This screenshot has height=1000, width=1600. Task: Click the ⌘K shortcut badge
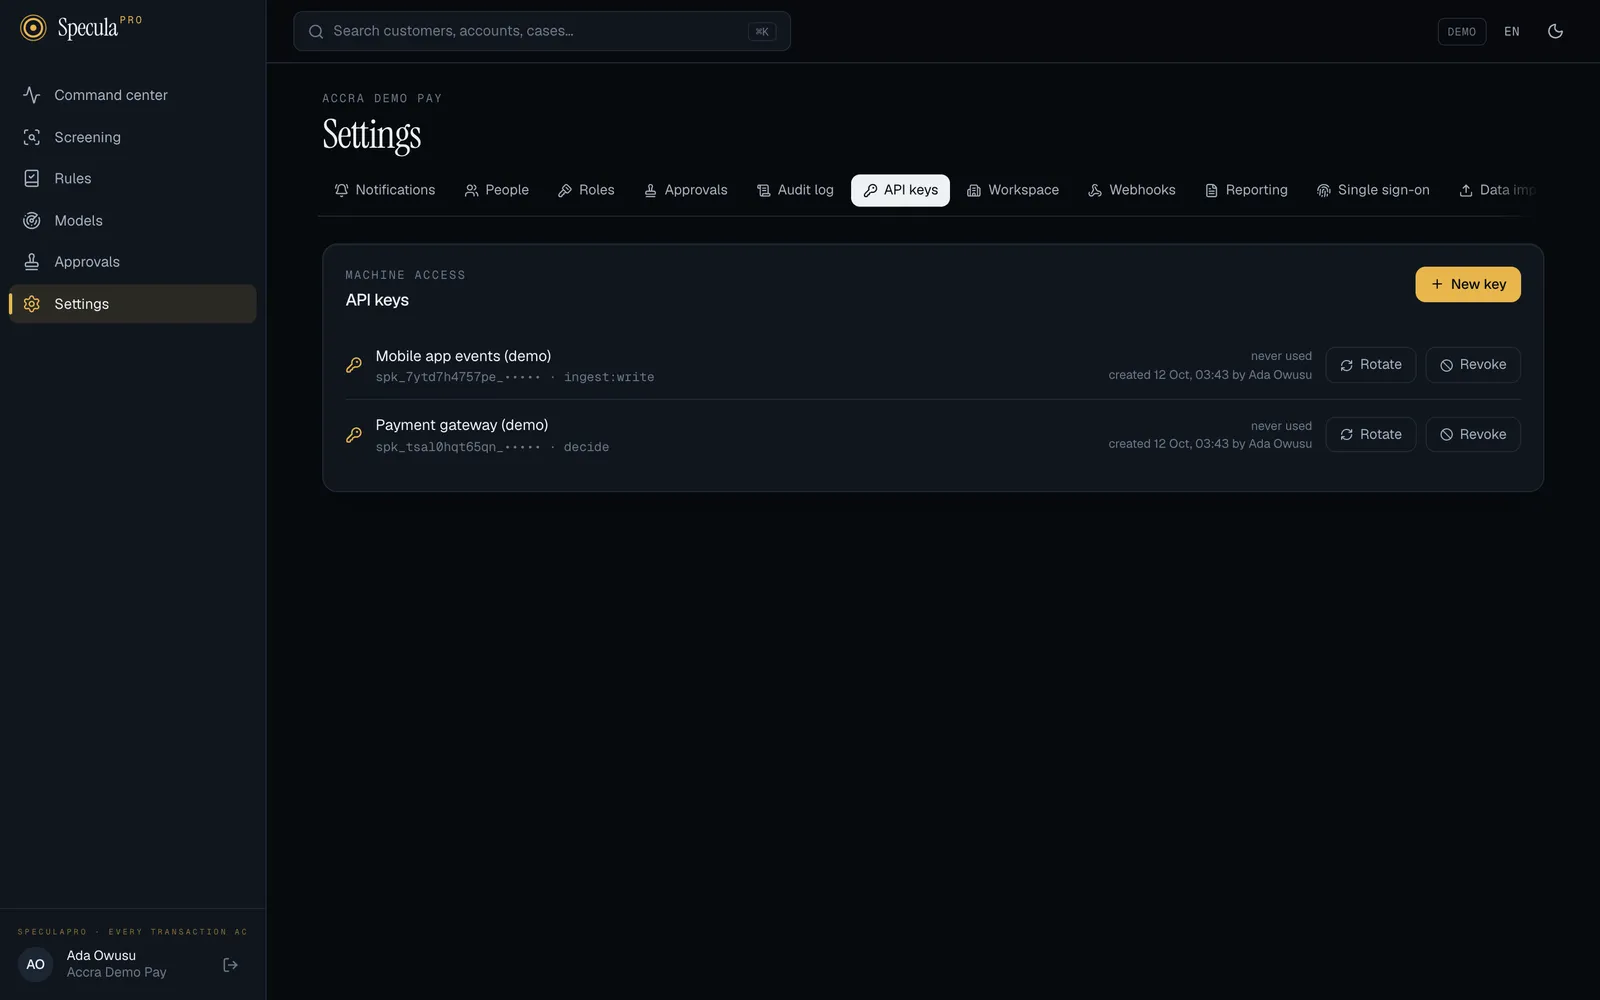click(x=762, y=31)
